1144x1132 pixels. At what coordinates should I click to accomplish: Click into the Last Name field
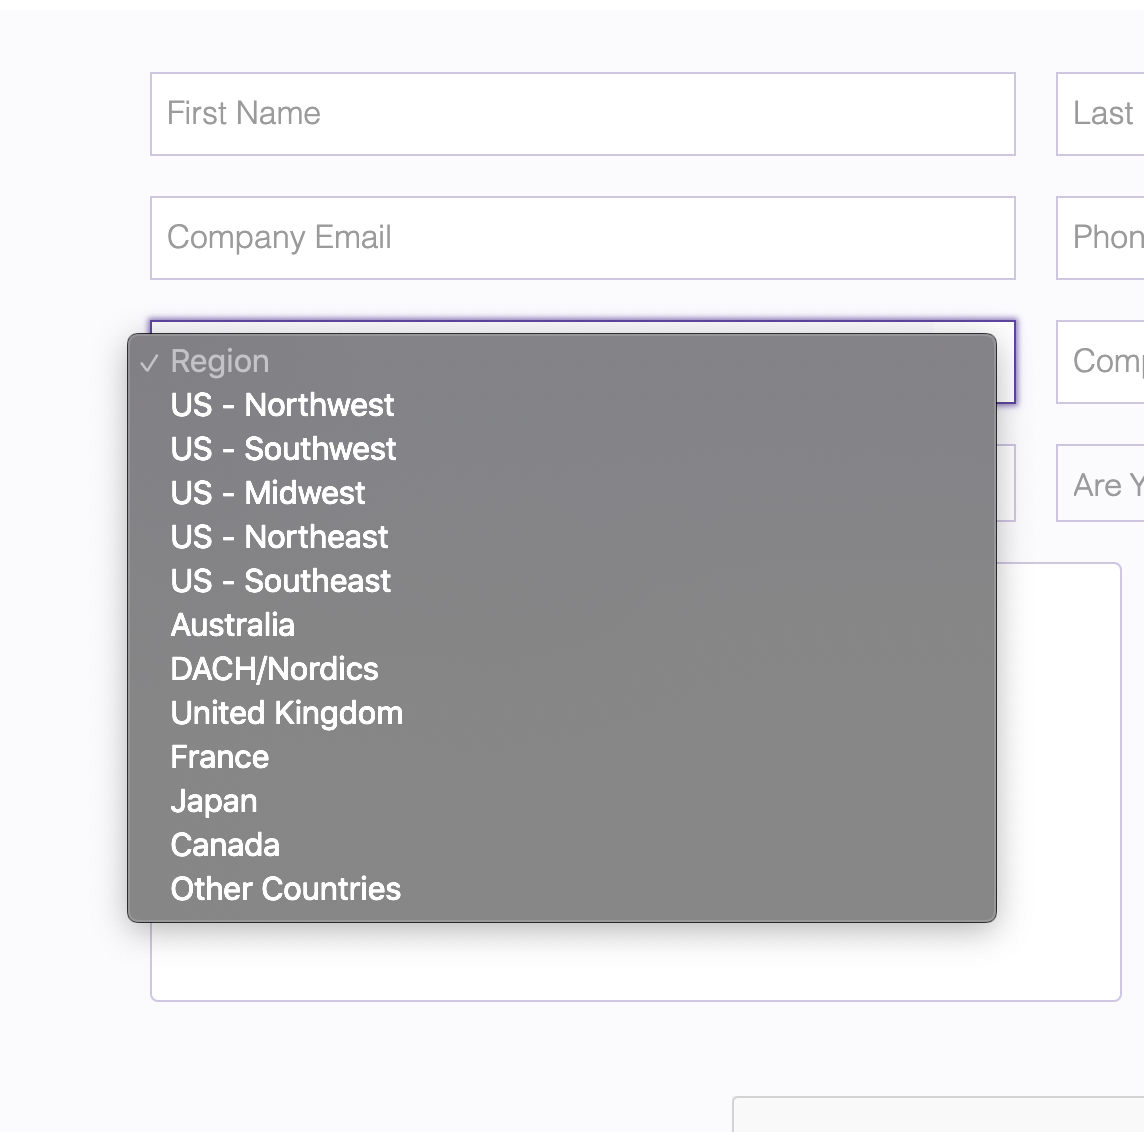pos(1100,114)
